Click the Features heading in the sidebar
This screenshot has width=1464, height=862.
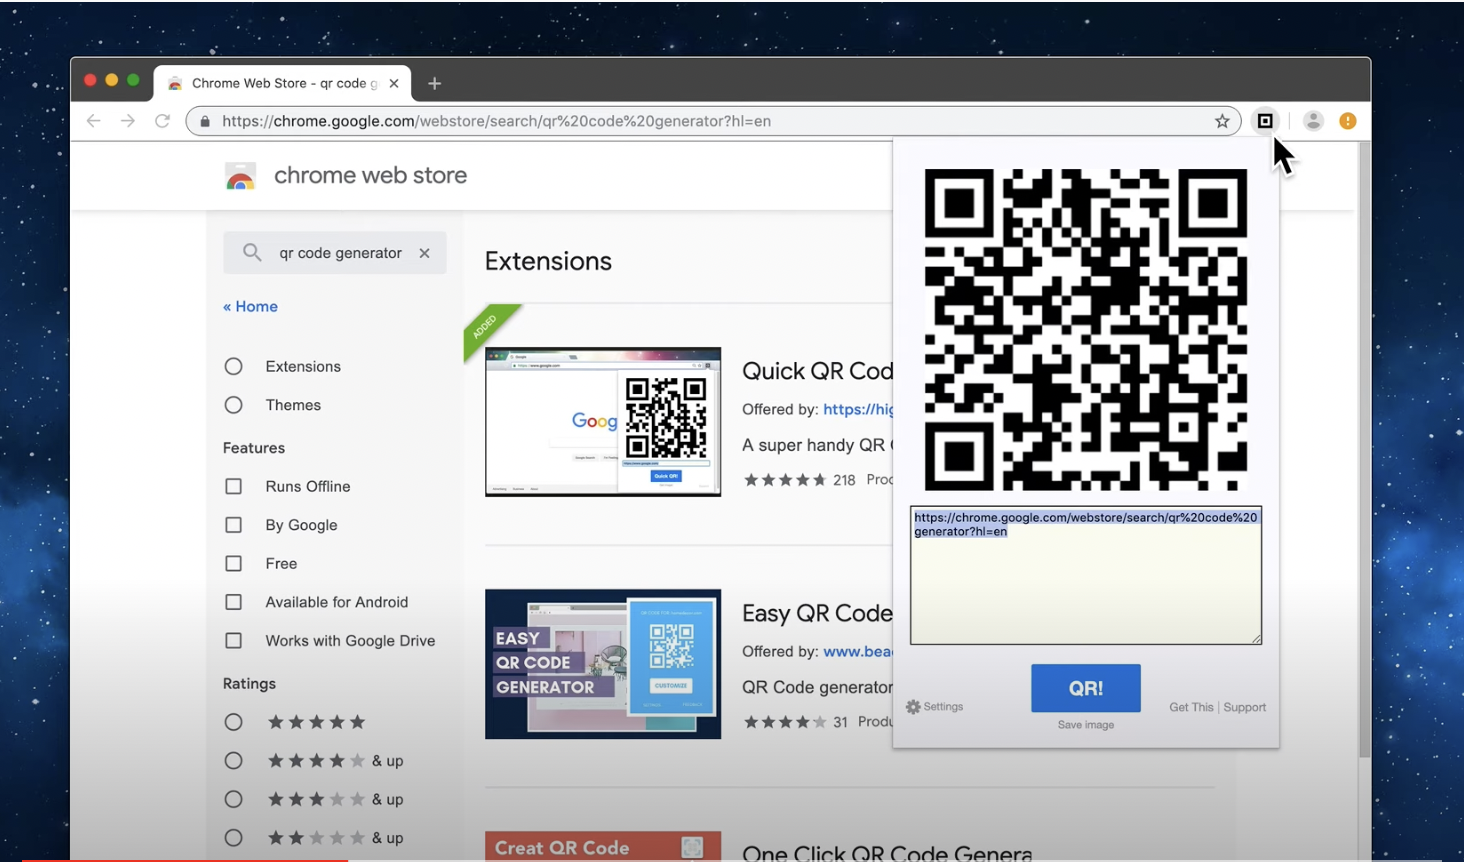coord(254,448)
